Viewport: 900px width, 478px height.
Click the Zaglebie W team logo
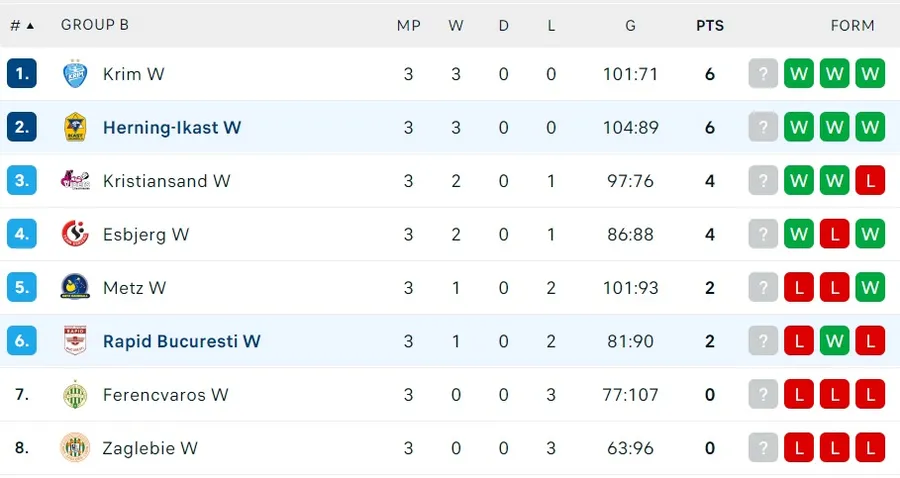75,448
